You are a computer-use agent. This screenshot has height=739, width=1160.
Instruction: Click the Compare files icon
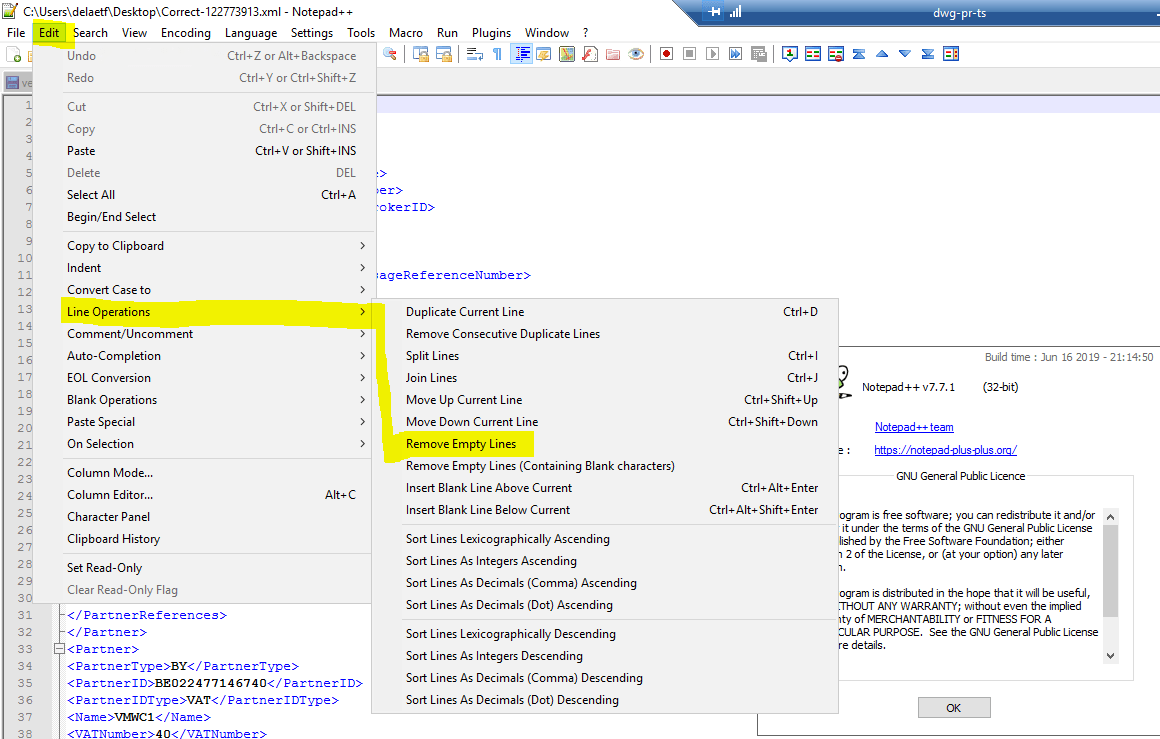(813, 54)
